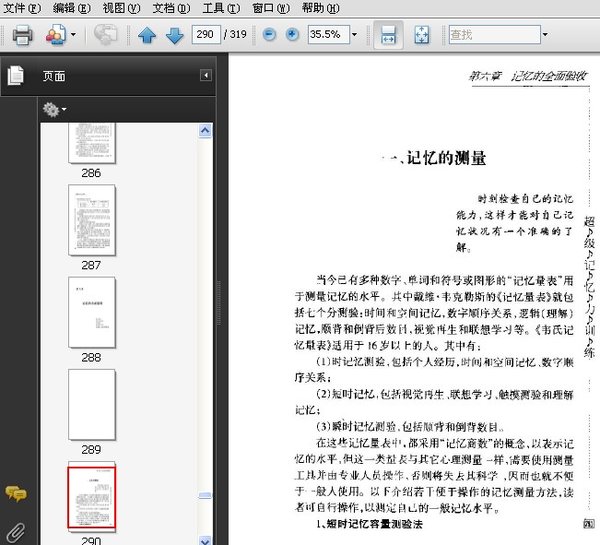This screenshot has width=600, height=545.
Task: Go to previous page with up arrow
Action: point(147,35)
